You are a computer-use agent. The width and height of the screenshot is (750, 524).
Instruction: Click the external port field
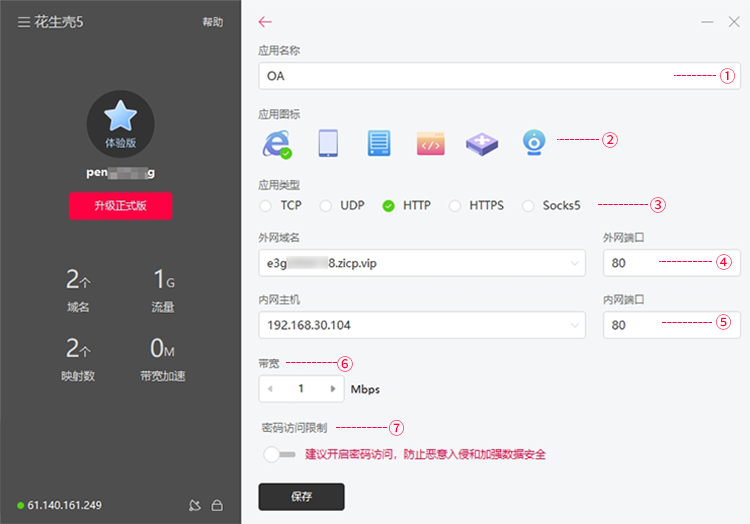coord(672,263)
